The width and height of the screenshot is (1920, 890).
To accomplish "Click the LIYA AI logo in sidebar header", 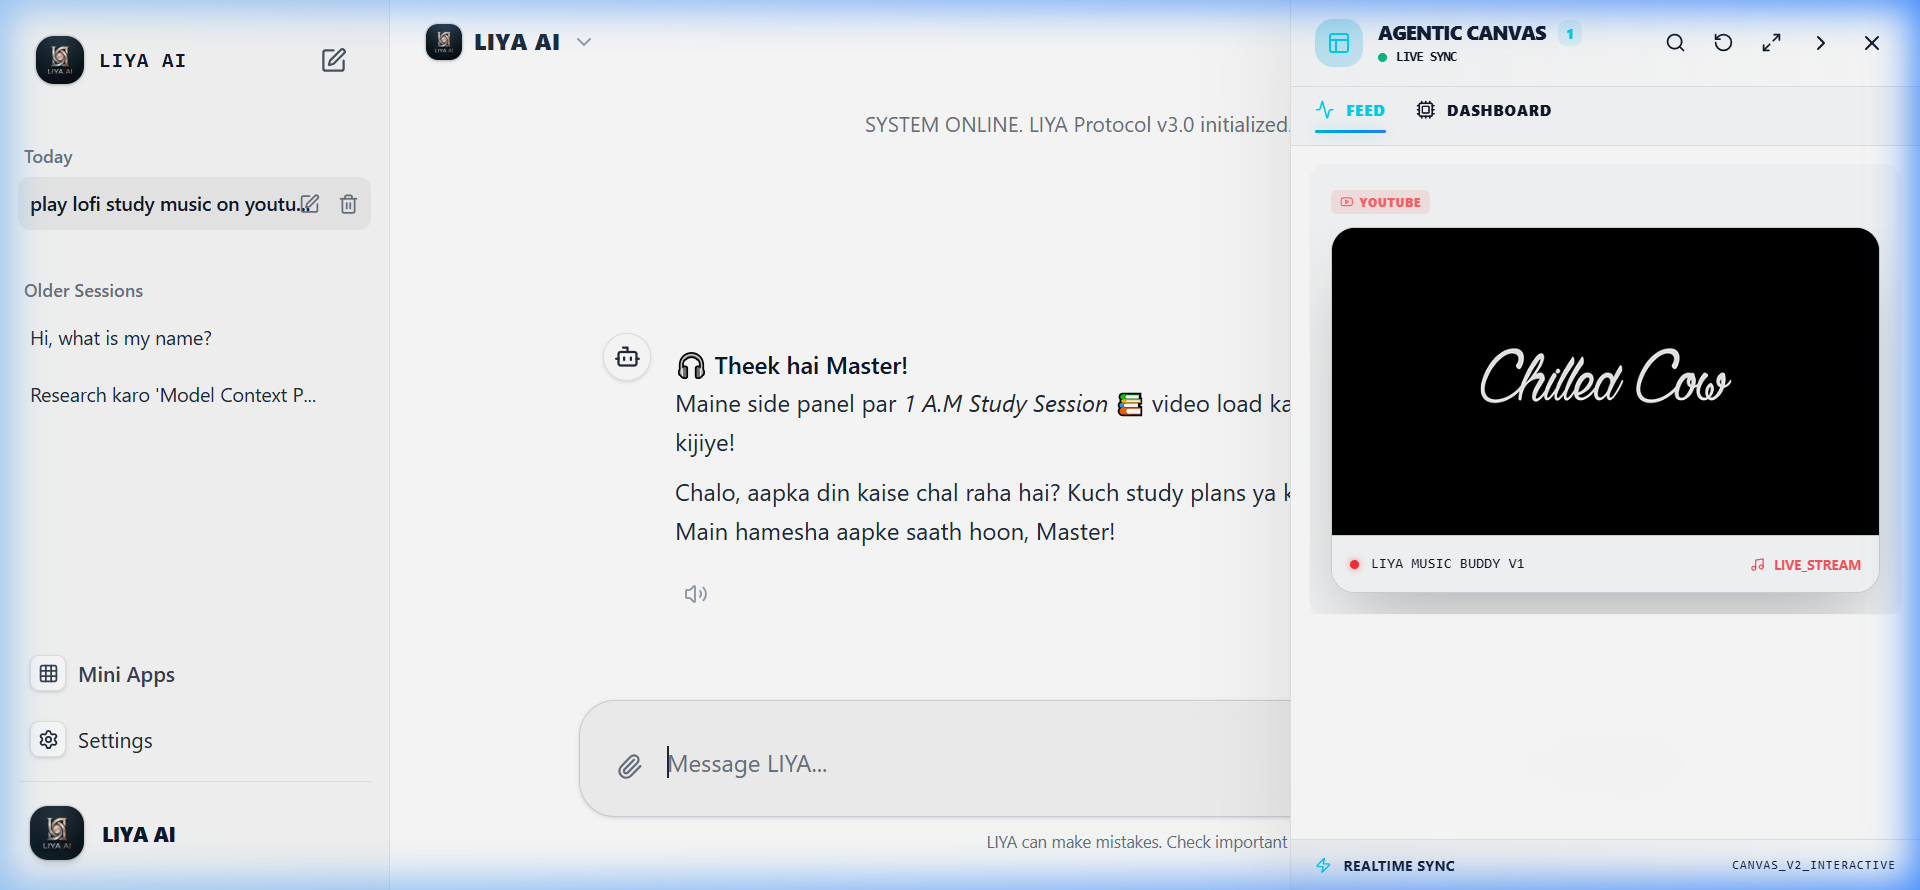I will pyautogui.click(x=60, y=60).
